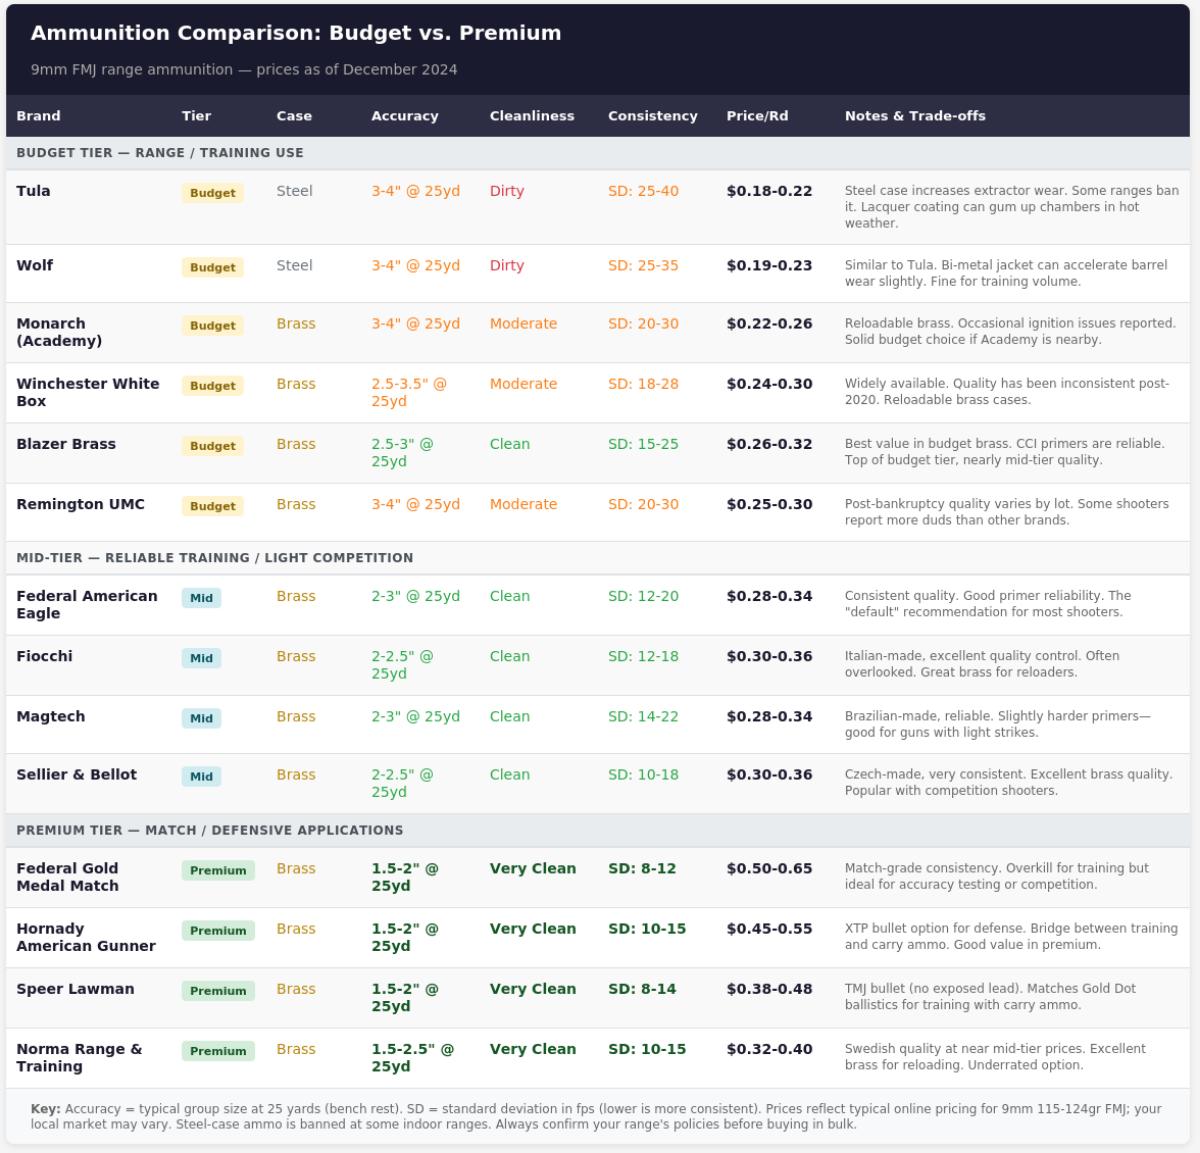Select the Price/Rd column header
Viewport: 1200px width, 1153px height.
[x=757, y=116]
